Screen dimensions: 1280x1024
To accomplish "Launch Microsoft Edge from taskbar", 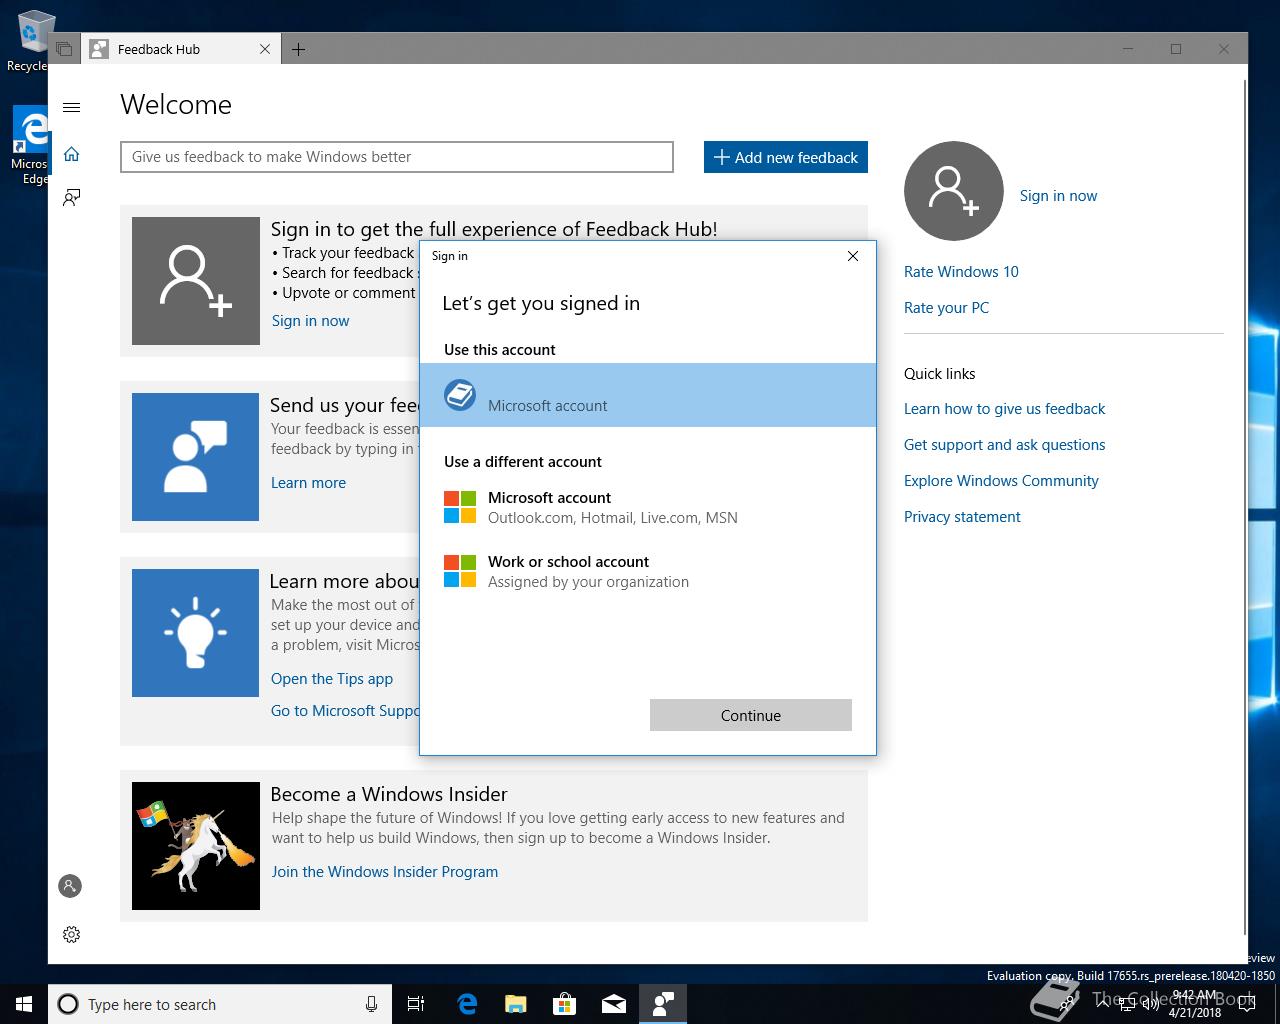I will click(466, 1004).
